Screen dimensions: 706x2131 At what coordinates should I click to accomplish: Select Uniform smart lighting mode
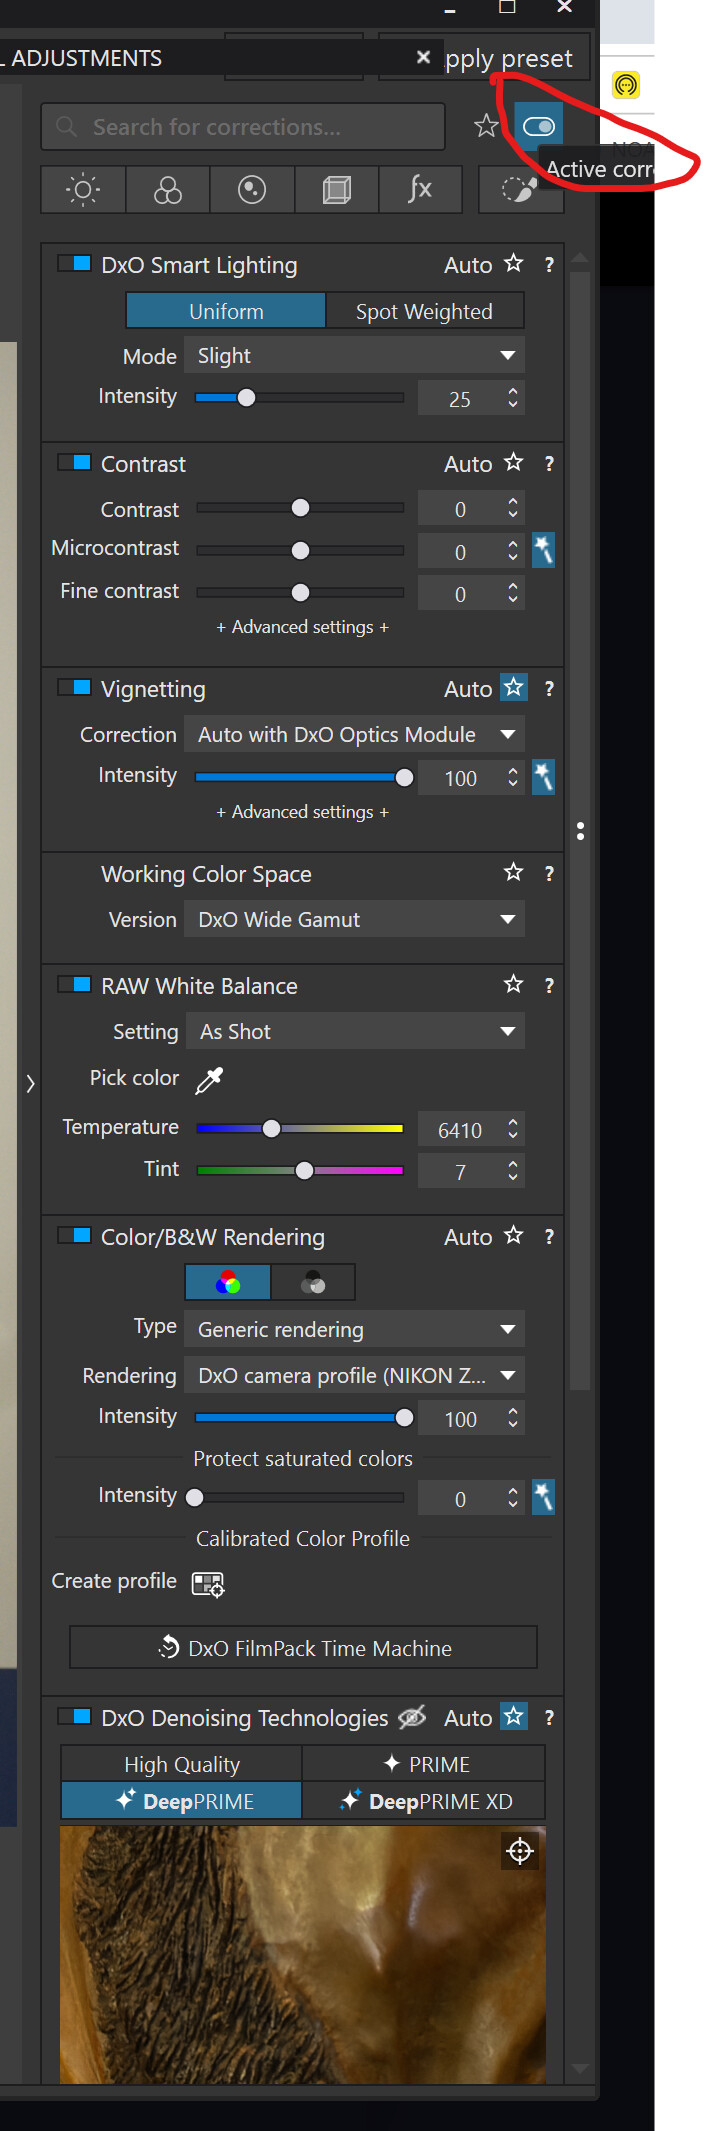pyautogui.click(x=226, y=311)
